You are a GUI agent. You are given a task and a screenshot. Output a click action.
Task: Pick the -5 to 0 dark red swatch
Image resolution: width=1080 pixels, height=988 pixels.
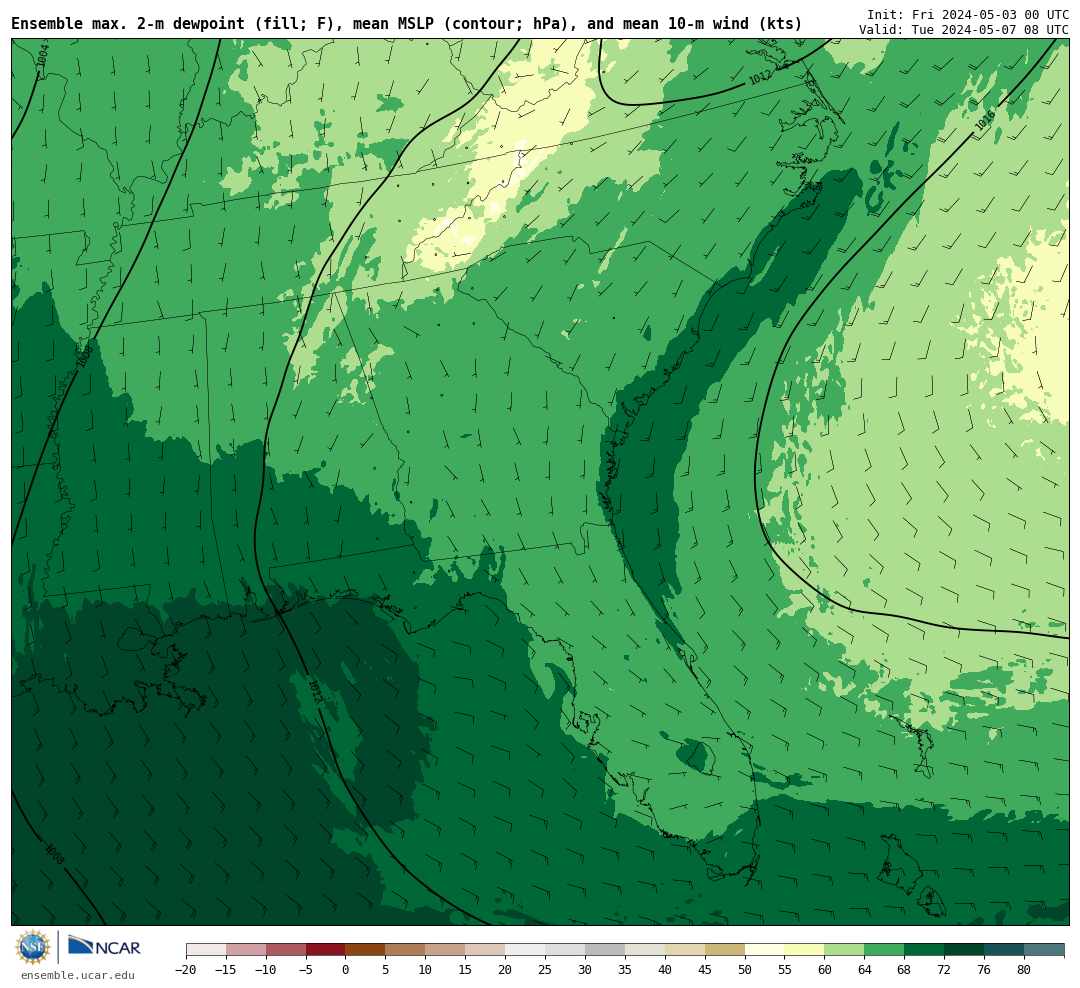tap(326, 950)
